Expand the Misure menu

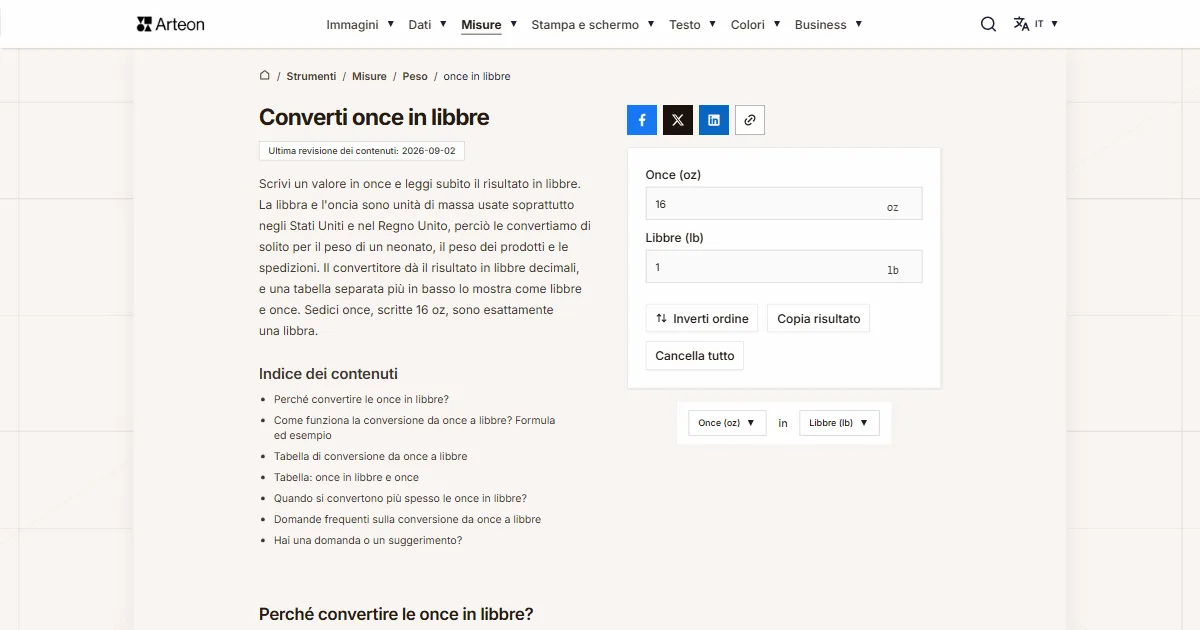click(x=489, y=24)
